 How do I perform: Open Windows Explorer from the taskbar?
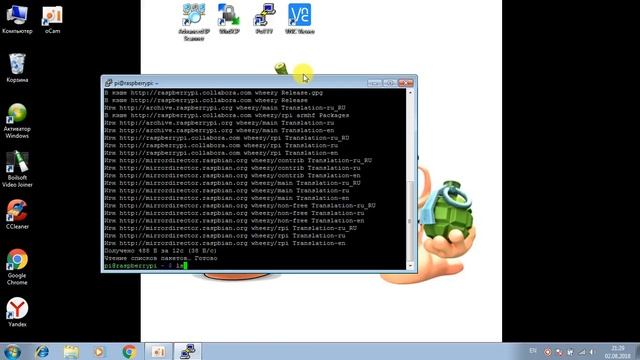pyautogui.click(x=71, y=351)
